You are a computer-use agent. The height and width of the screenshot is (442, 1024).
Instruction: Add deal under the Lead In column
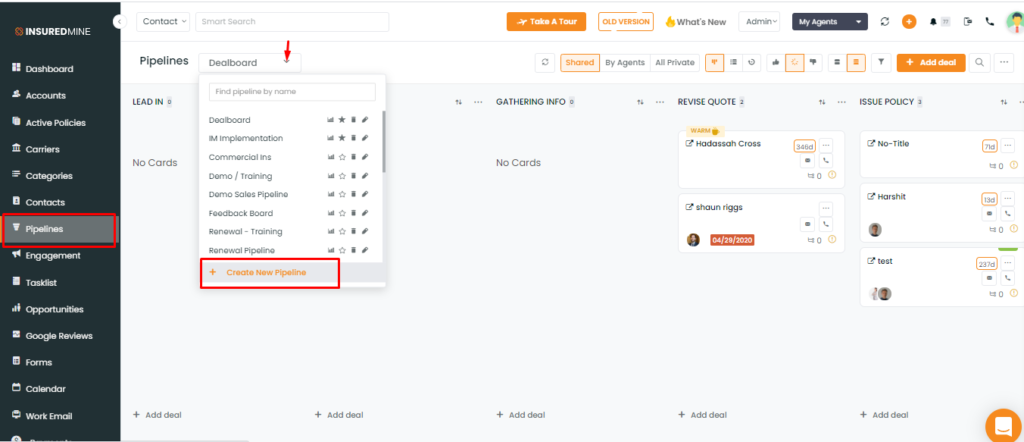click(157, 415)
